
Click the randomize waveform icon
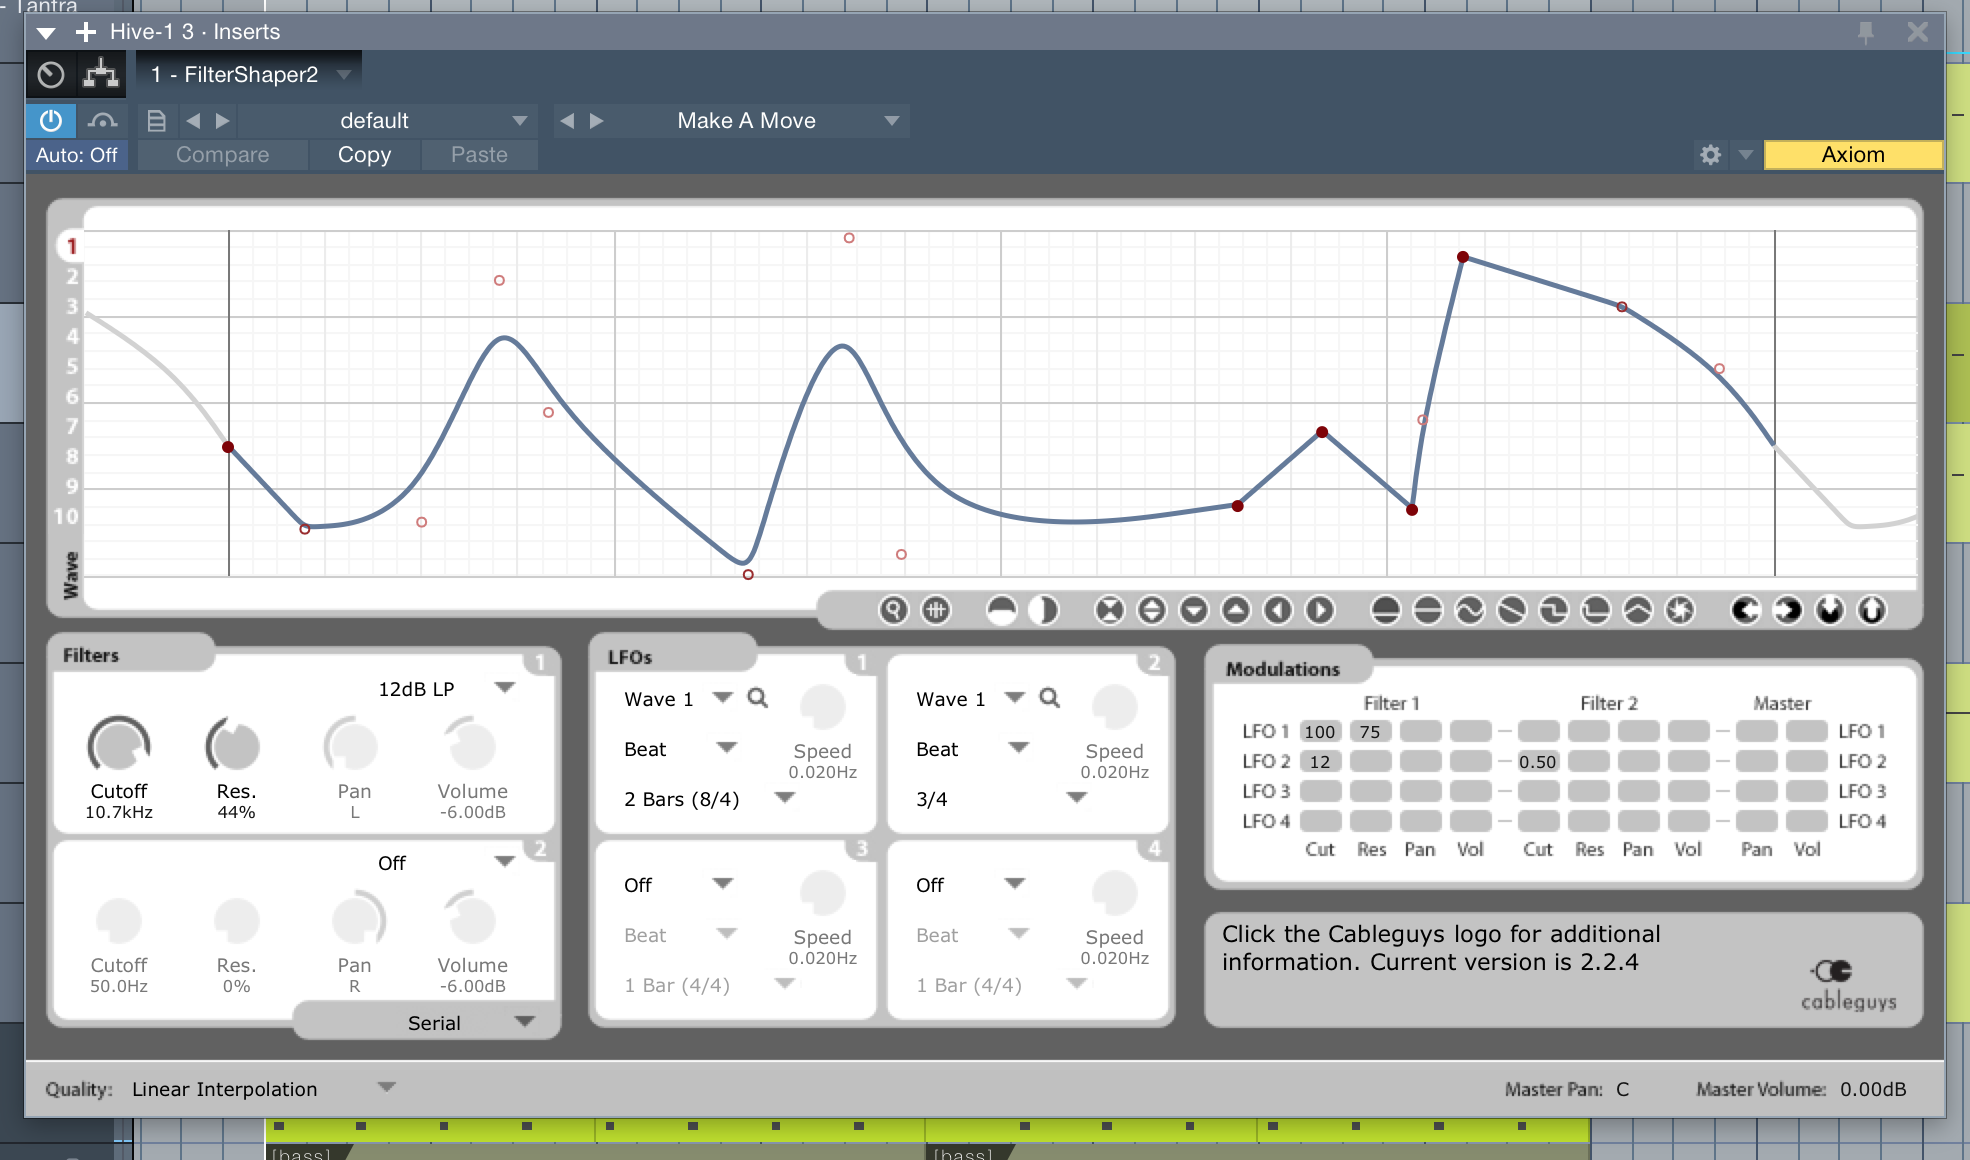click(1680, 610)
